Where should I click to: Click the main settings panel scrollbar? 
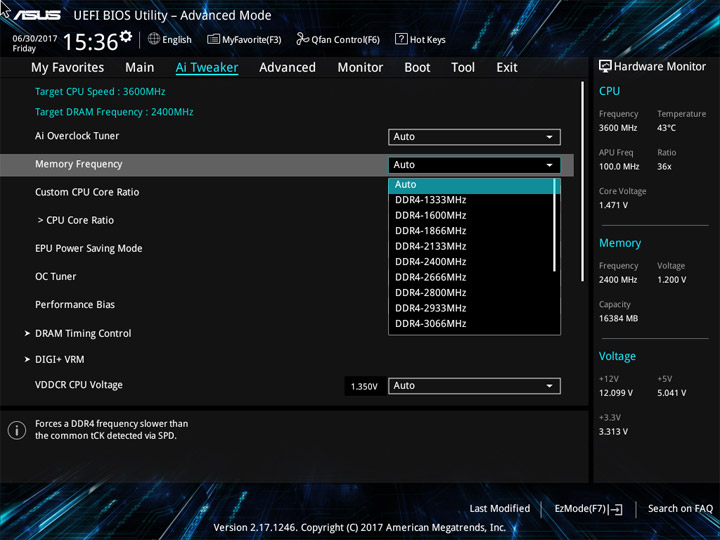click(582, 181)
